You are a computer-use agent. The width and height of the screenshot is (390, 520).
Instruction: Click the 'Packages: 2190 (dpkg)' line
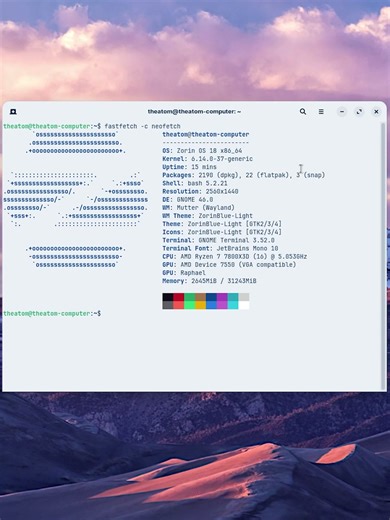(244, 175)
